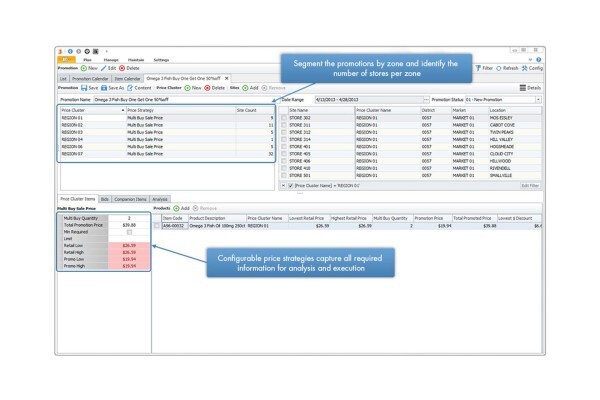Delete the selected Price Cluster
The width and height of the screenshot is (600, 400).
click(207, 88)
